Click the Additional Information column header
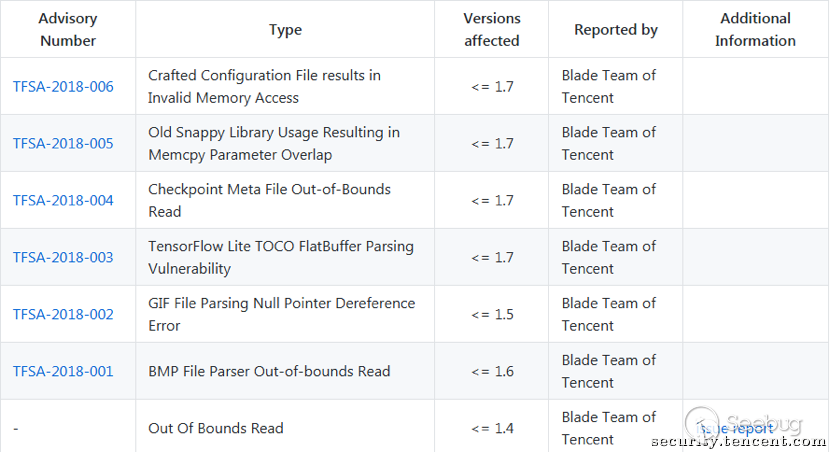Screen dimensions: 830x452 point(755,30)
